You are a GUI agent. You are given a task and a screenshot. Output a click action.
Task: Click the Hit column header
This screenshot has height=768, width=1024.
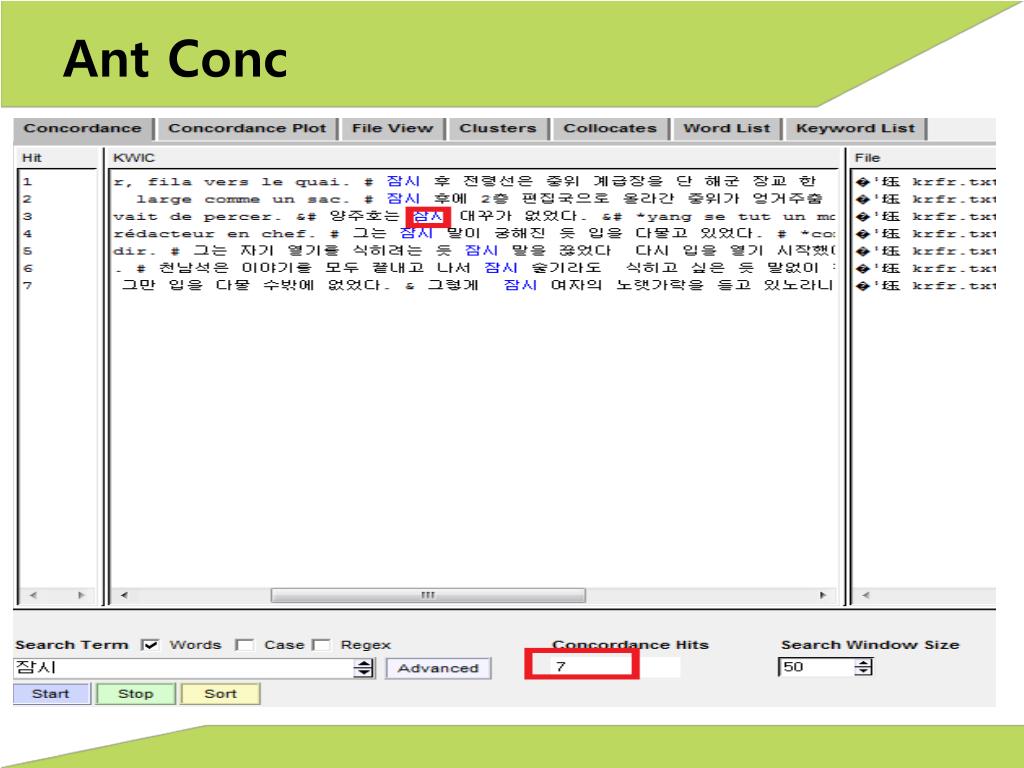(x=32, y=158)
